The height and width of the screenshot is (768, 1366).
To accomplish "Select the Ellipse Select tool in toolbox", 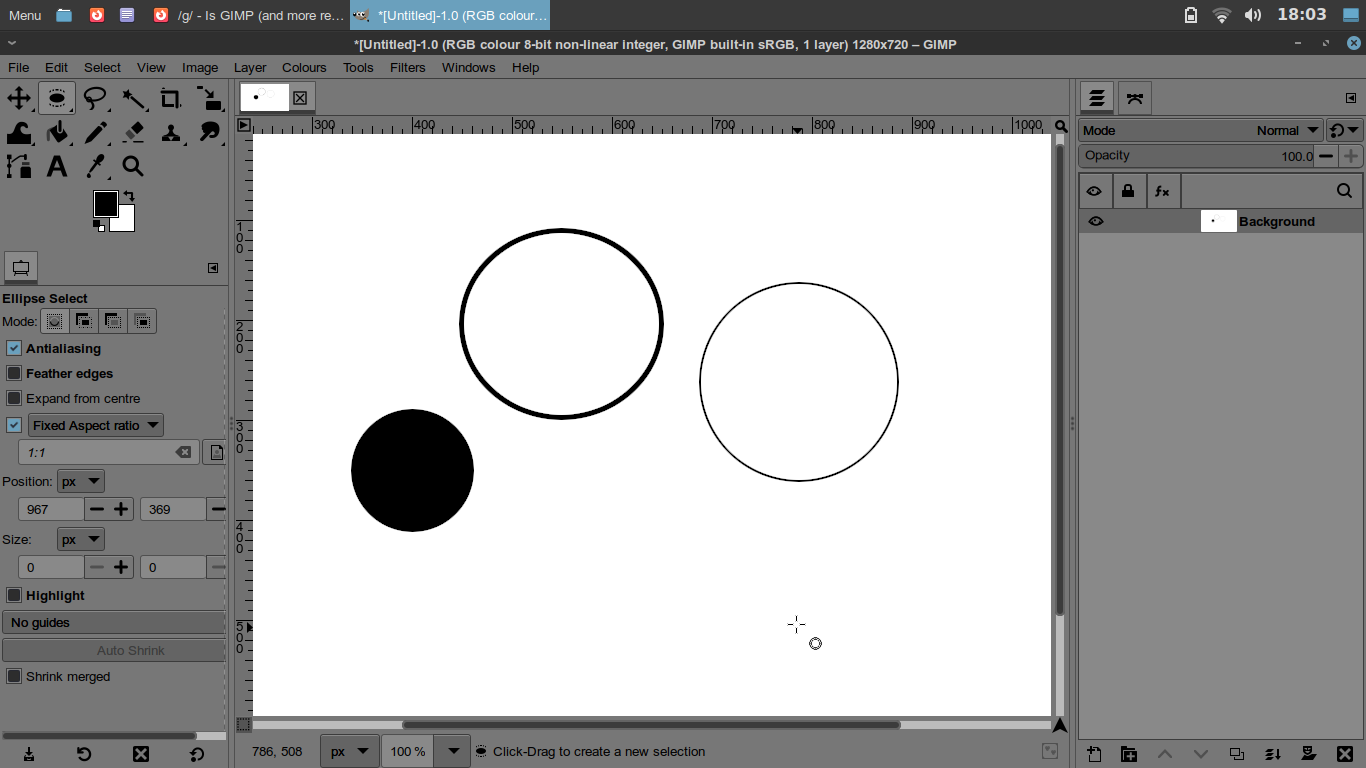I will 57,98.
